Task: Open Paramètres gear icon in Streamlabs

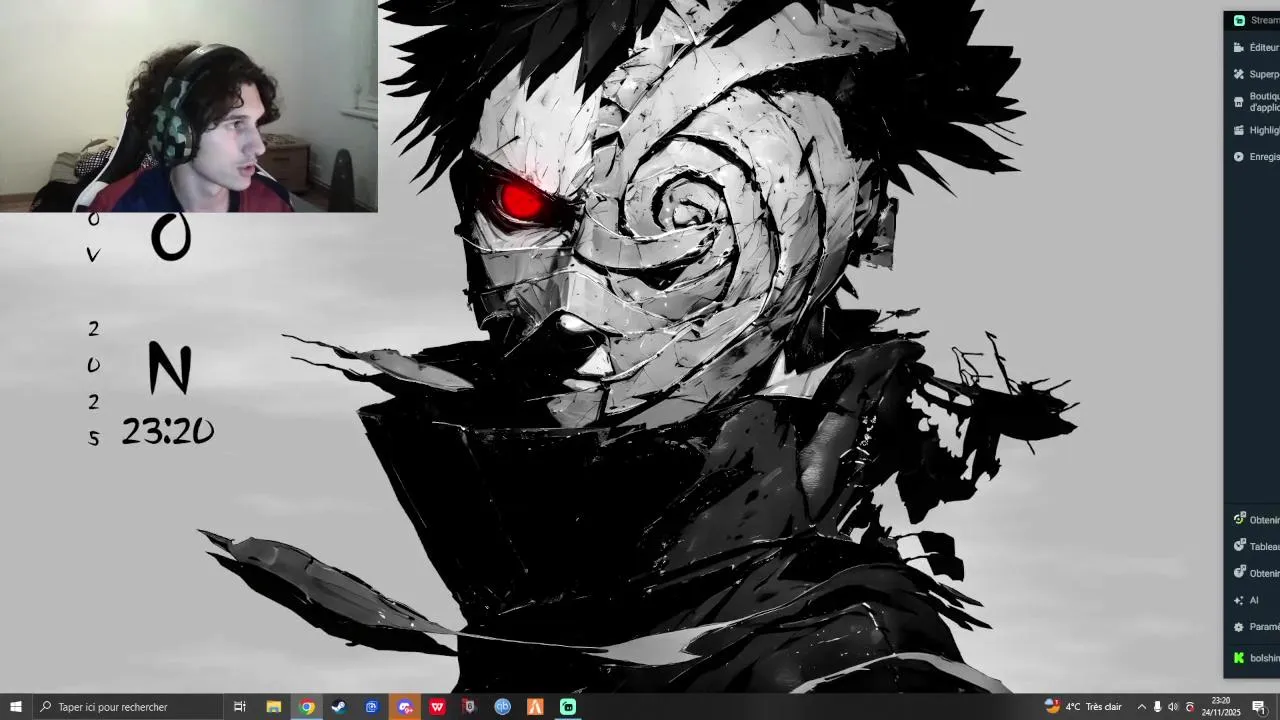Action: click(x=1239, y=627)
